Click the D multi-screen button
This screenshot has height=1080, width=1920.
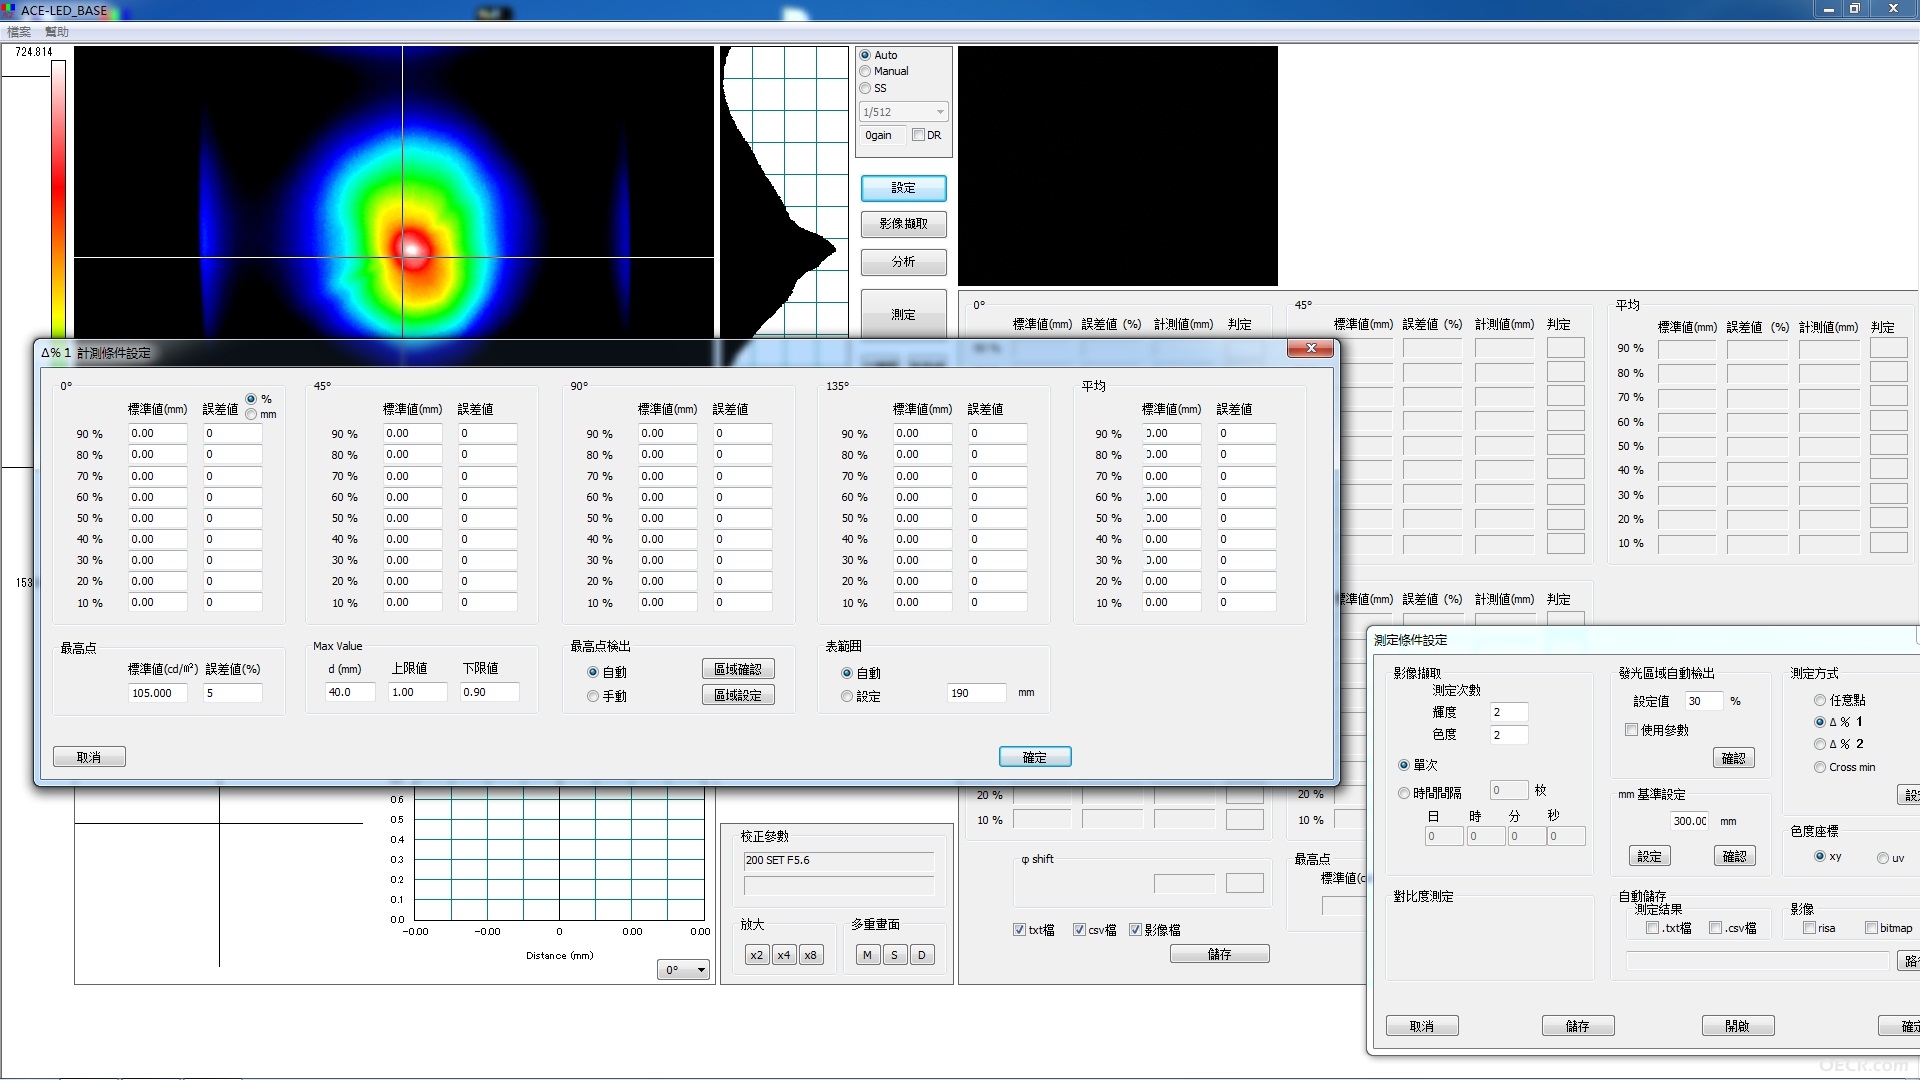[921, 955]
